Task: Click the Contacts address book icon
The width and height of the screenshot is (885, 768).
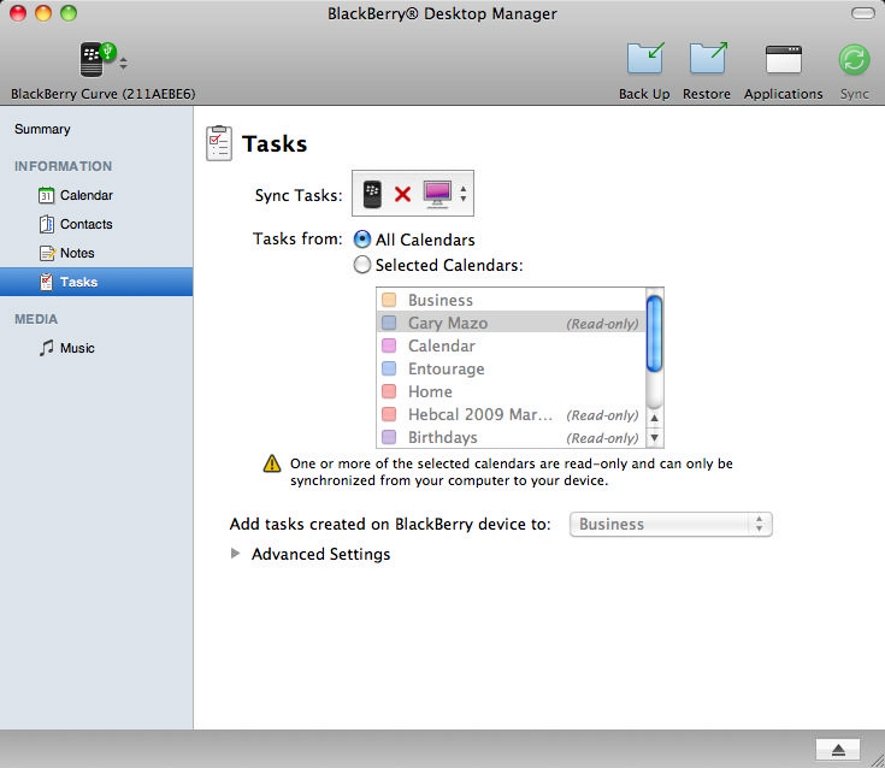Action: point(46,224)
